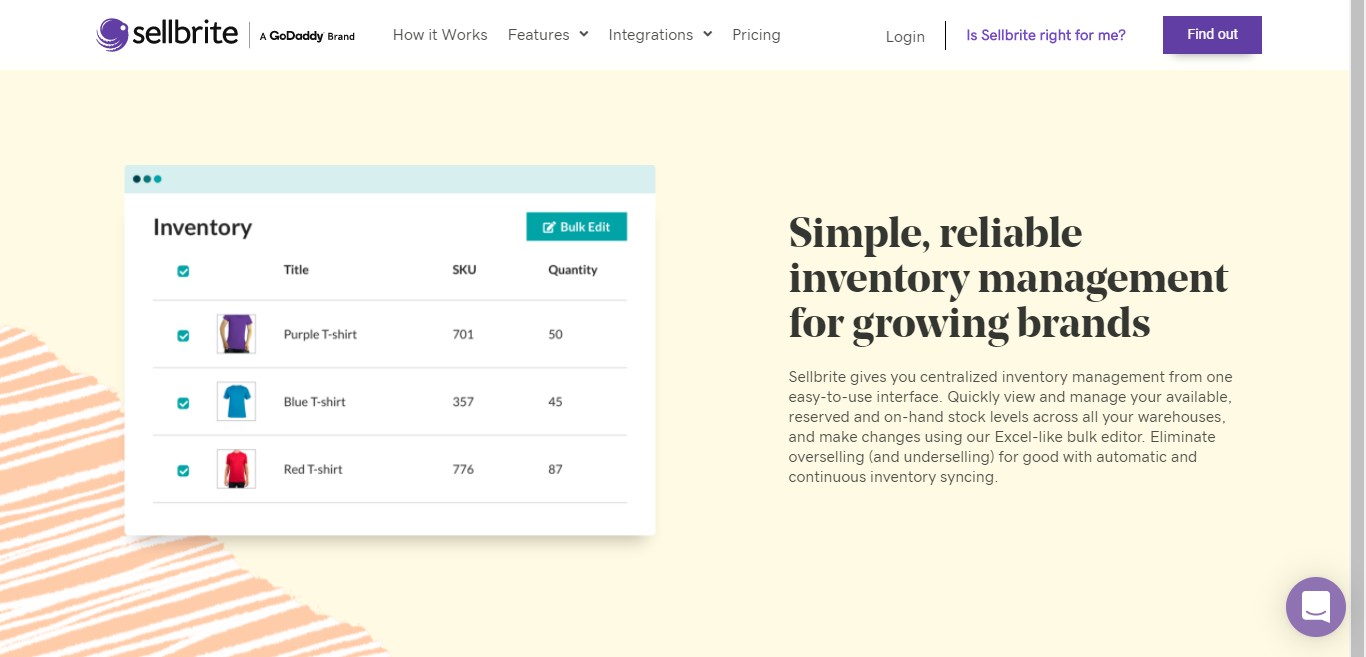Toggle the select-all checkbox in the header row
The height and width of the screenshot is (657, 1366).
[183, 271]
